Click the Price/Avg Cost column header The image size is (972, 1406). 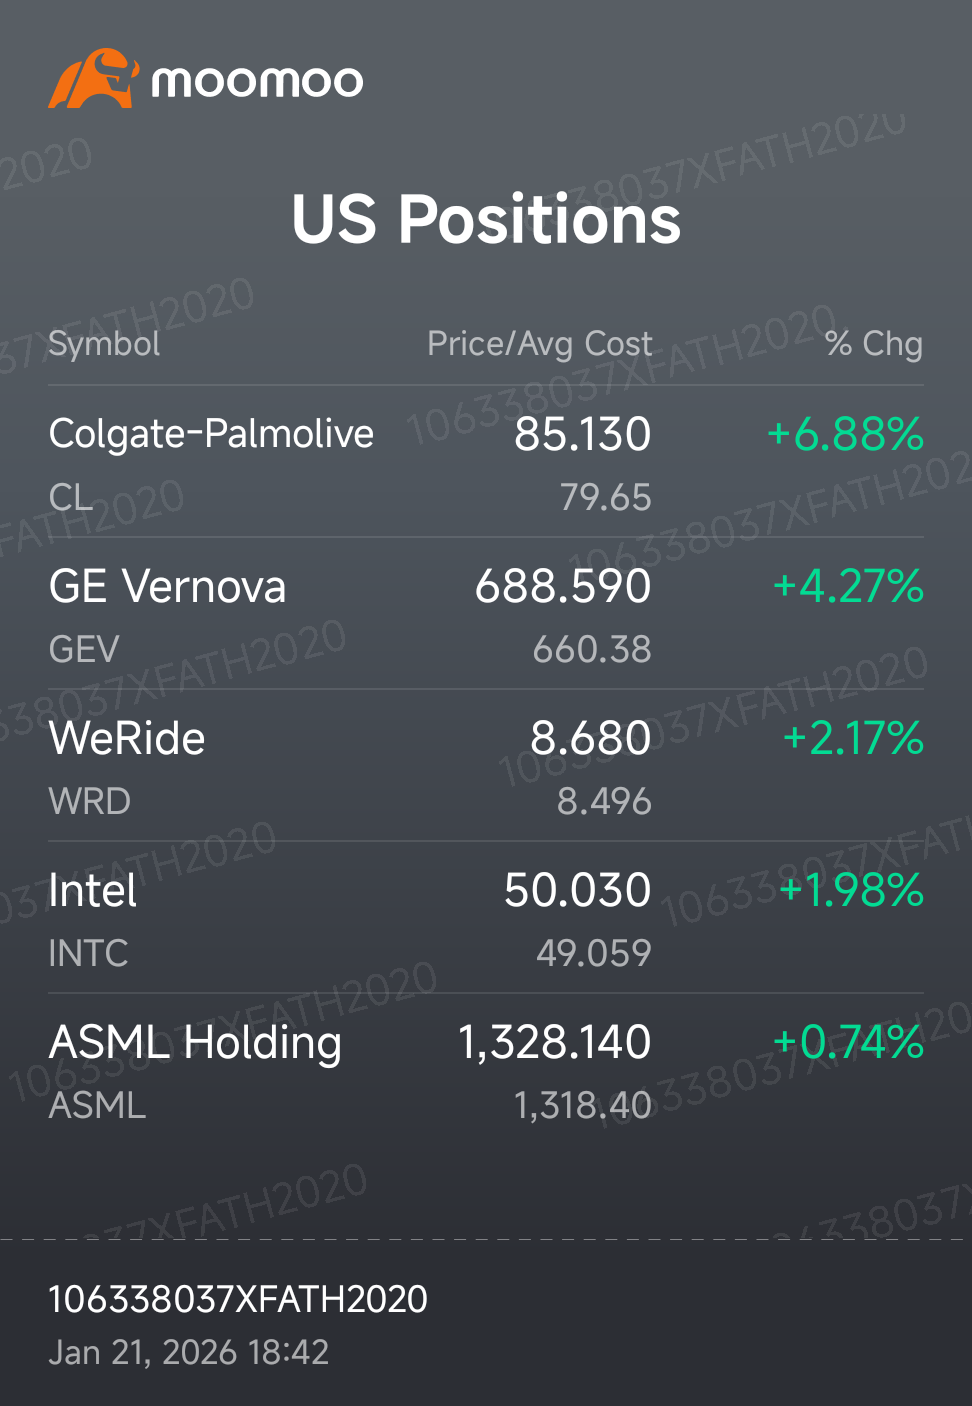[540, 344]
